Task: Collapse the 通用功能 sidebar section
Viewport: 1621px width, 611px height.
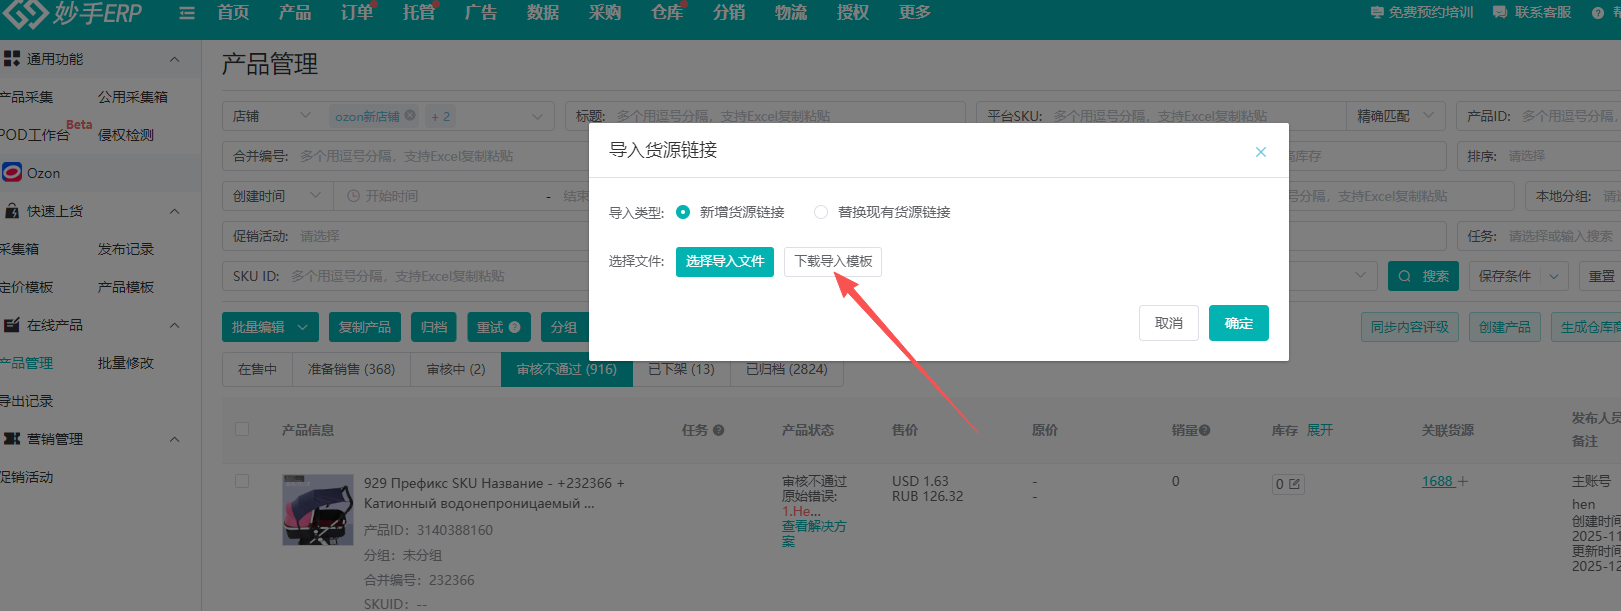Action: [175, 59]
